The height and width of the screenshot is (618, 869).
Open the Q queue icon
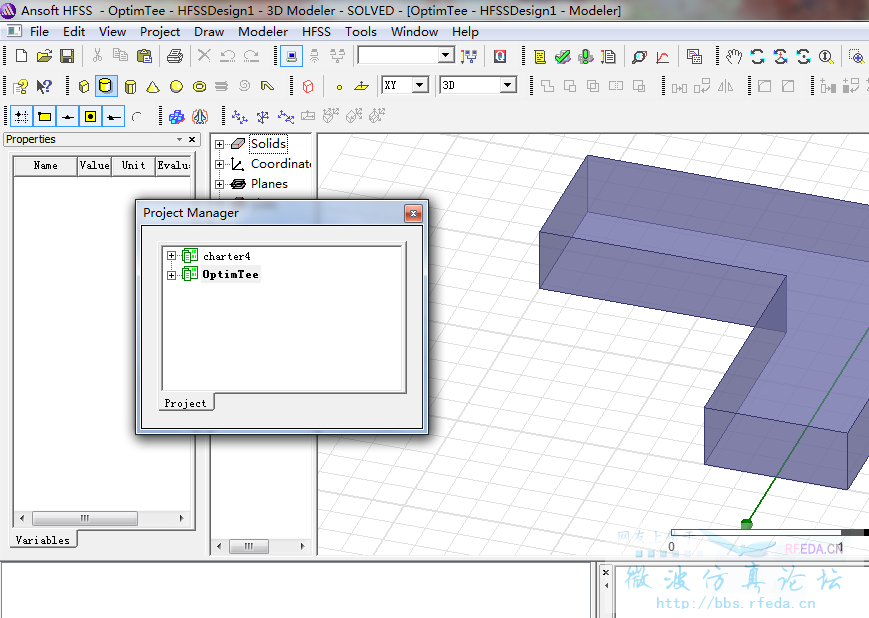(500, 56)
